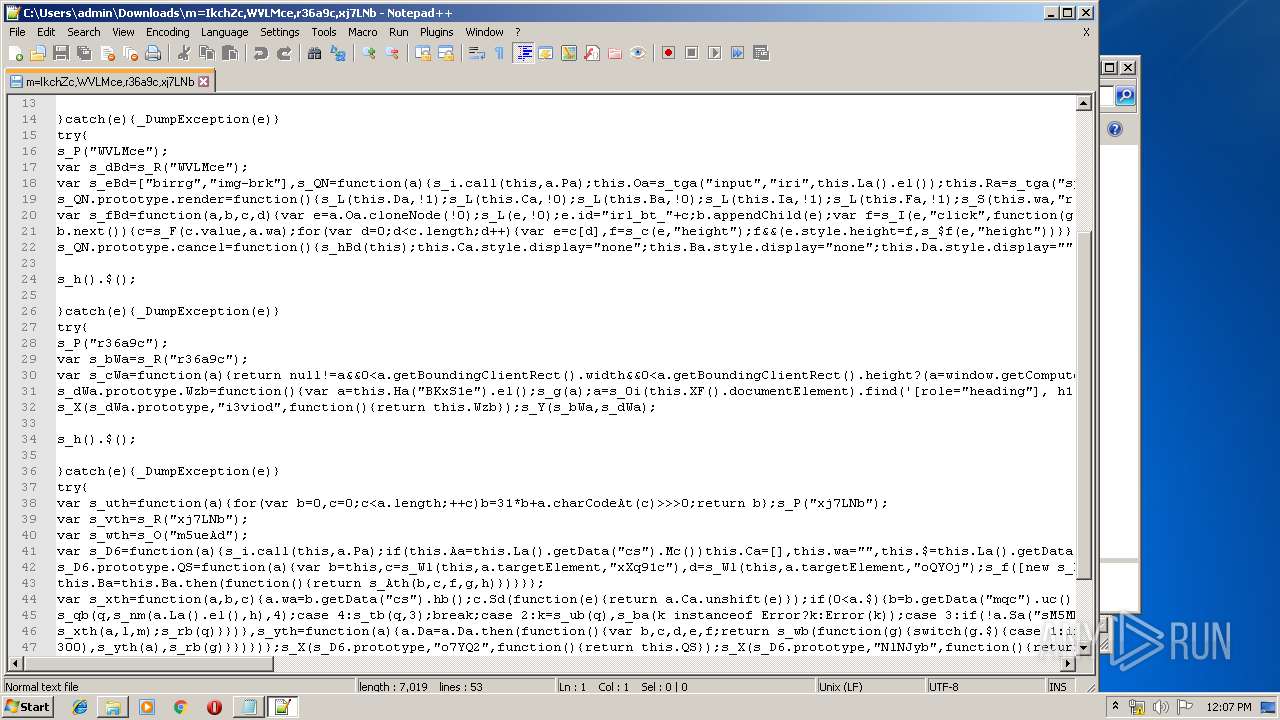Open the Function List icon

click(x=591, y=53)
